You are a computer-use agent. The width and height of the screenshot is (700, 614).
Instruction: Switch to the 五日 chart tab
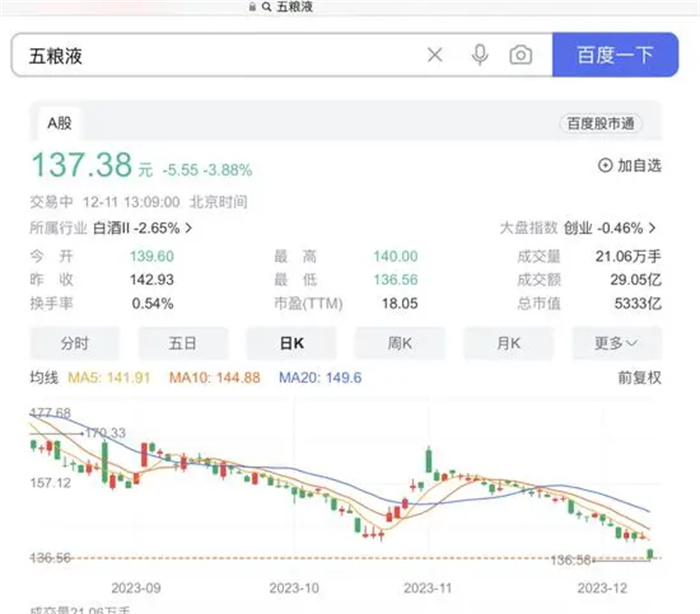click(x=183, y=343)
